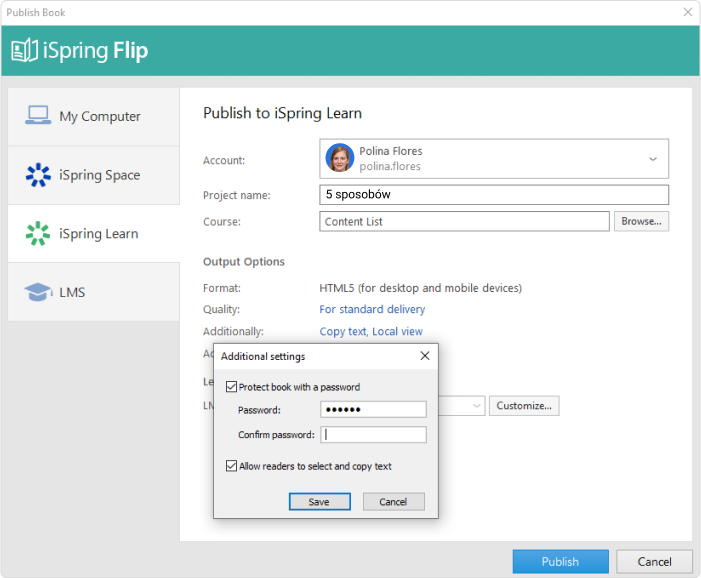The height and width of the screenshot is (578, 701).
Task: Click the Browse... button
Action: [641, 221]
